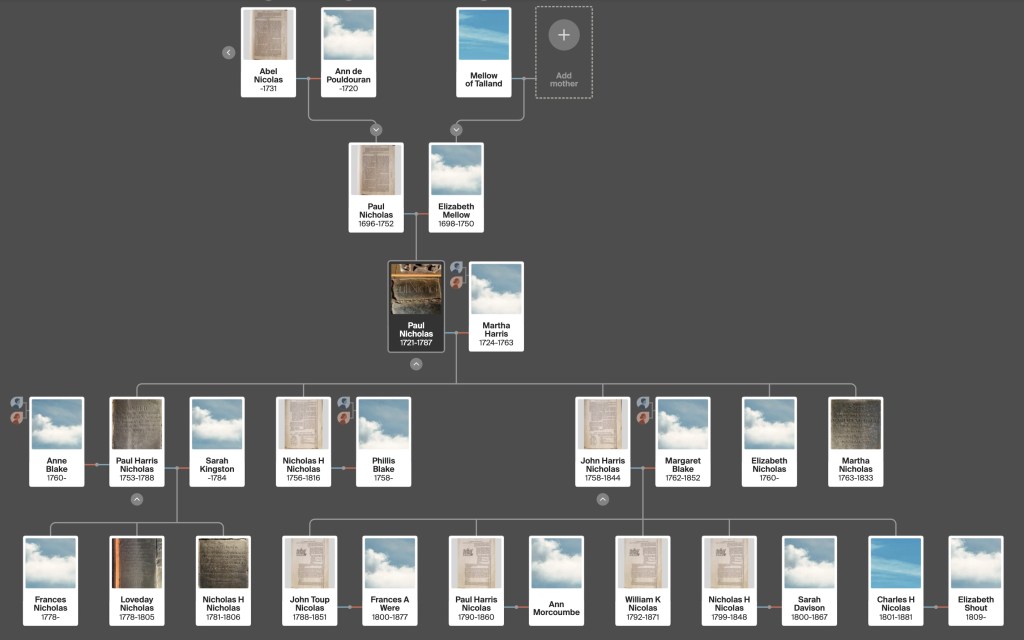
Task: Click Martha Harris's orange mother icon
Action: [457, 283]
